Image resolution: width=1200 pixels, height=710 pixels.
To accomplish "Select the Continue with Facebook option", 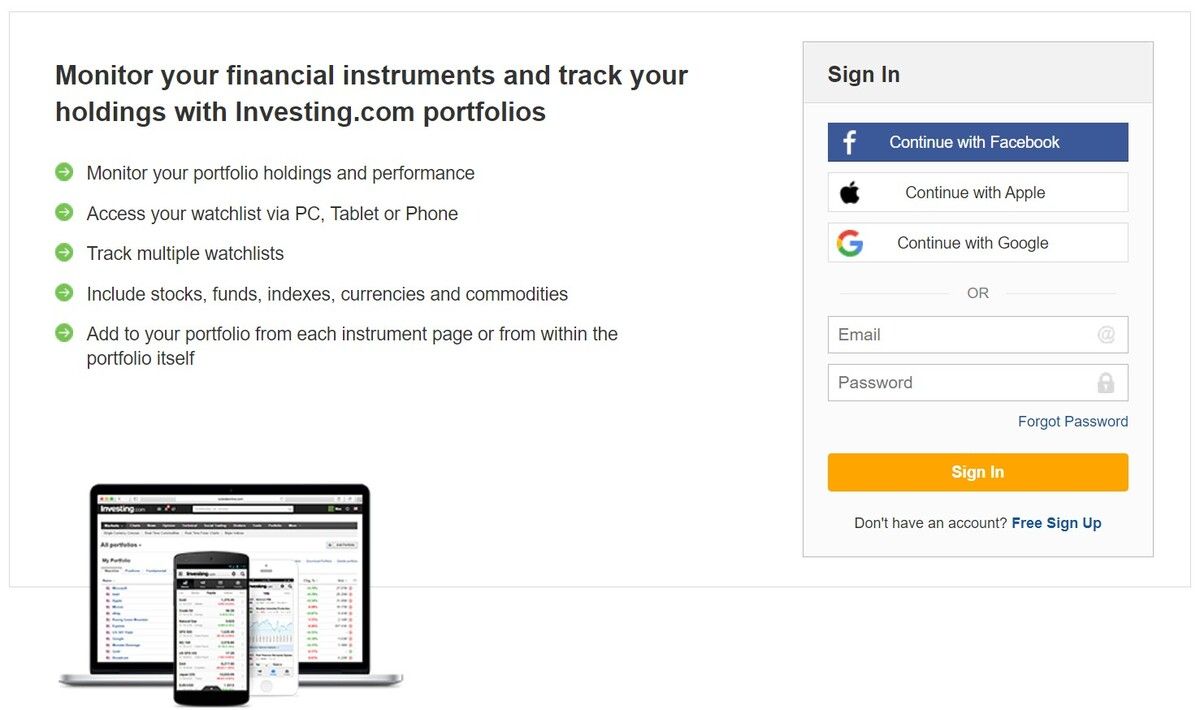I will point(977,141).
